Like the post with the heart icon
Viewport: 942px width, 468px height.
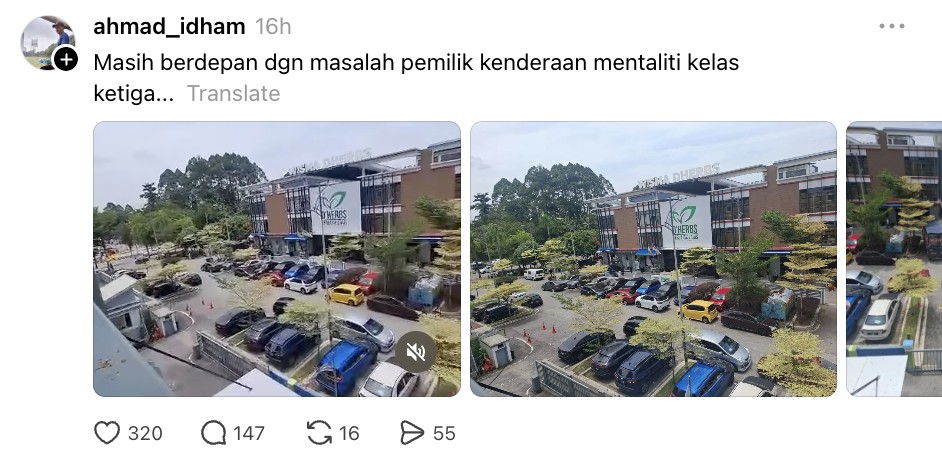[108, 433]
